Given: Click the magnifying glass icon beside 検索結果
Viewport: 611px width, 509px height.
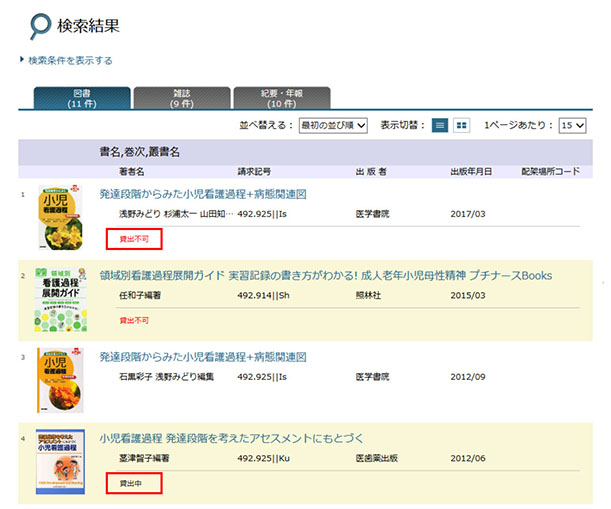Looking at the screenshot, I should (39, 24).
